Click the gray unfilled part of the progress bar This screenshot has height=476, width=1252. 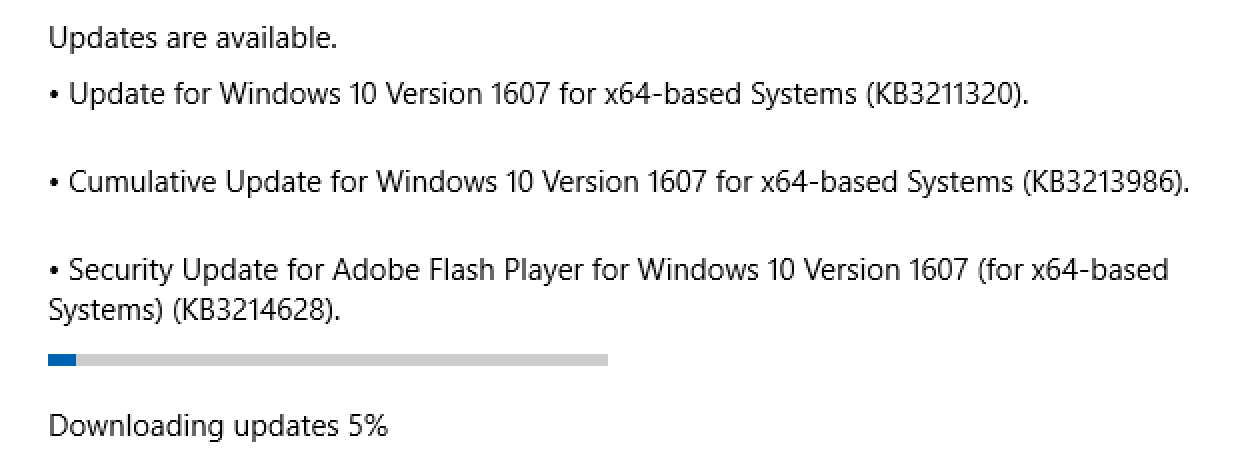coord(342,360)
